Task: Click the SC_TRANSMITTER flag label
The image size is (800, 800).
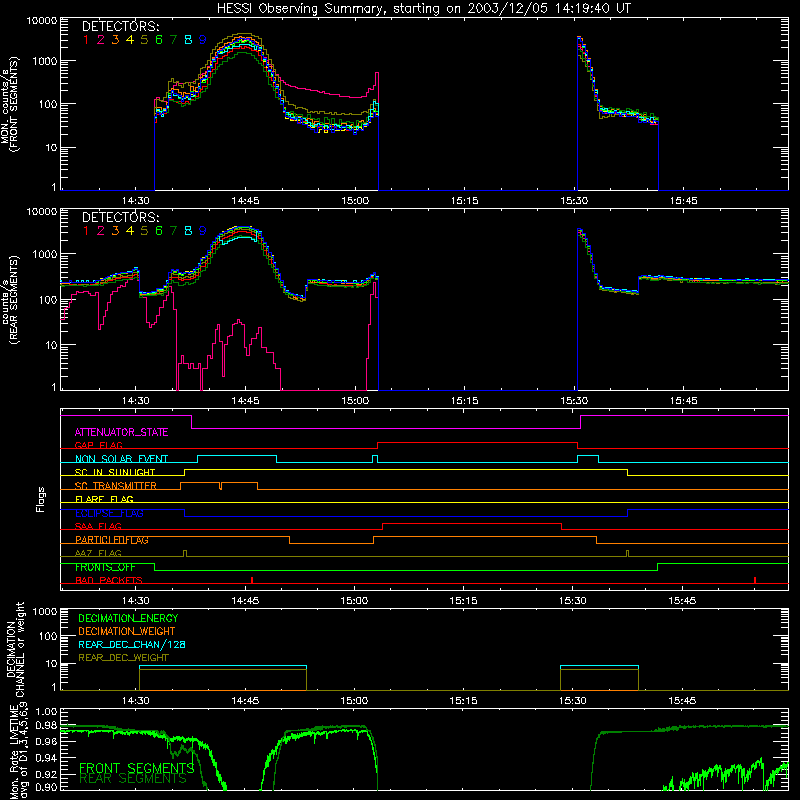Action: 116,486
